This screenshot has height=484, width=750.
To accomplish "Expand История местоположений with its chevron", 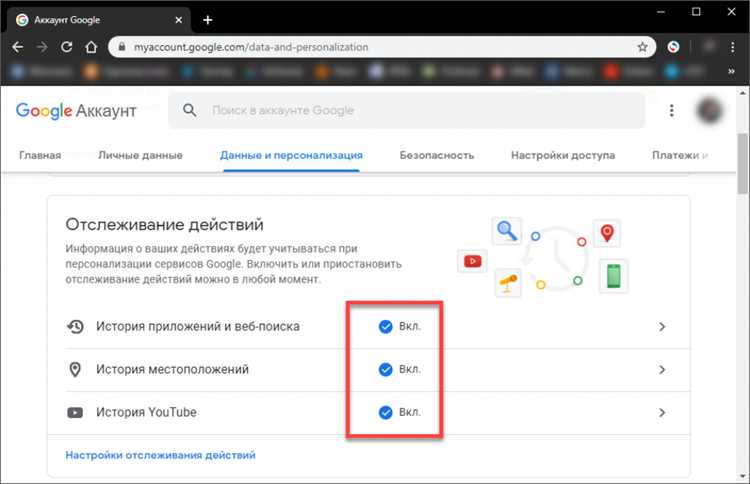I will coord(662,370).
